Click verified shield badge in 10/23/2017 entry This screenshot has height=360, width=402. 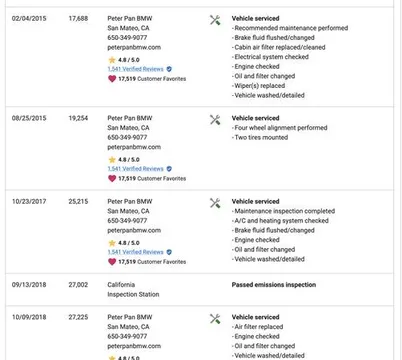point(169,252)
